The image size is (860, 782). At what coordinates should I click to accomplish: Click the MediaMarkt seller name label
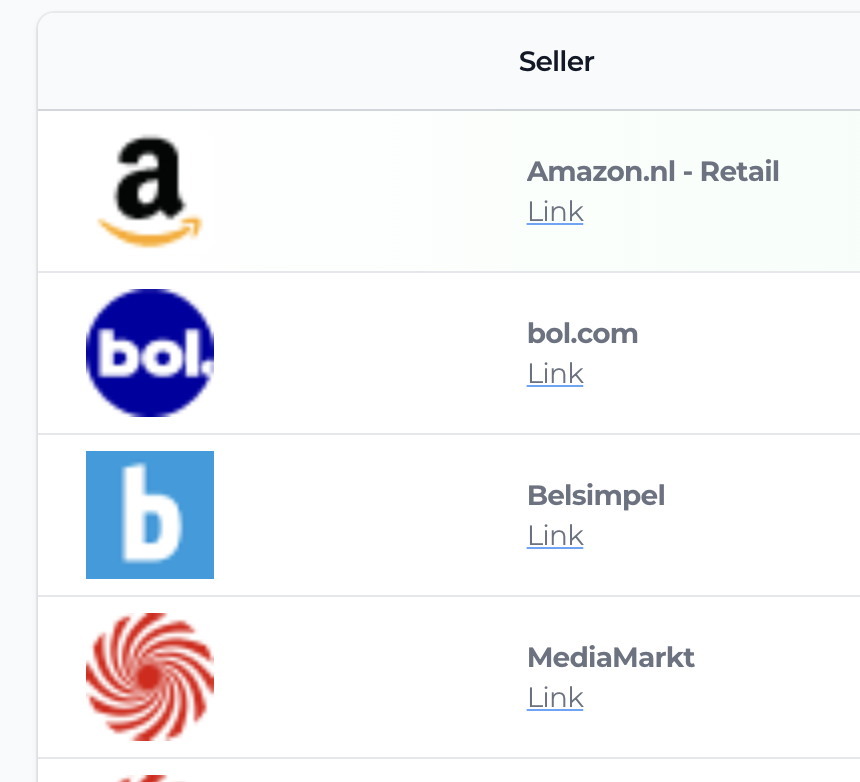click(611, 657)
